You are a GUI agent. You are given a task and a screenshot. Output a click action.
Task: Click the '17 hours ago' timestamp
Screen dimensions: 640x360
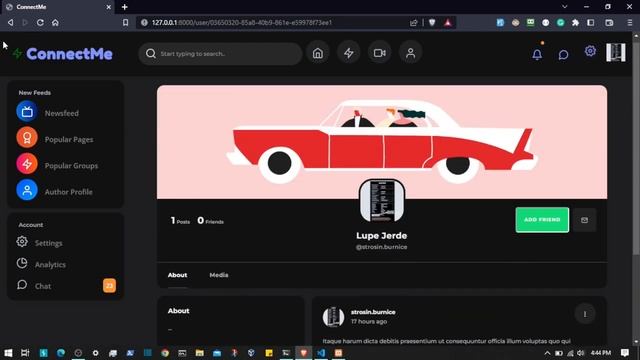click(x=369, y=322)
